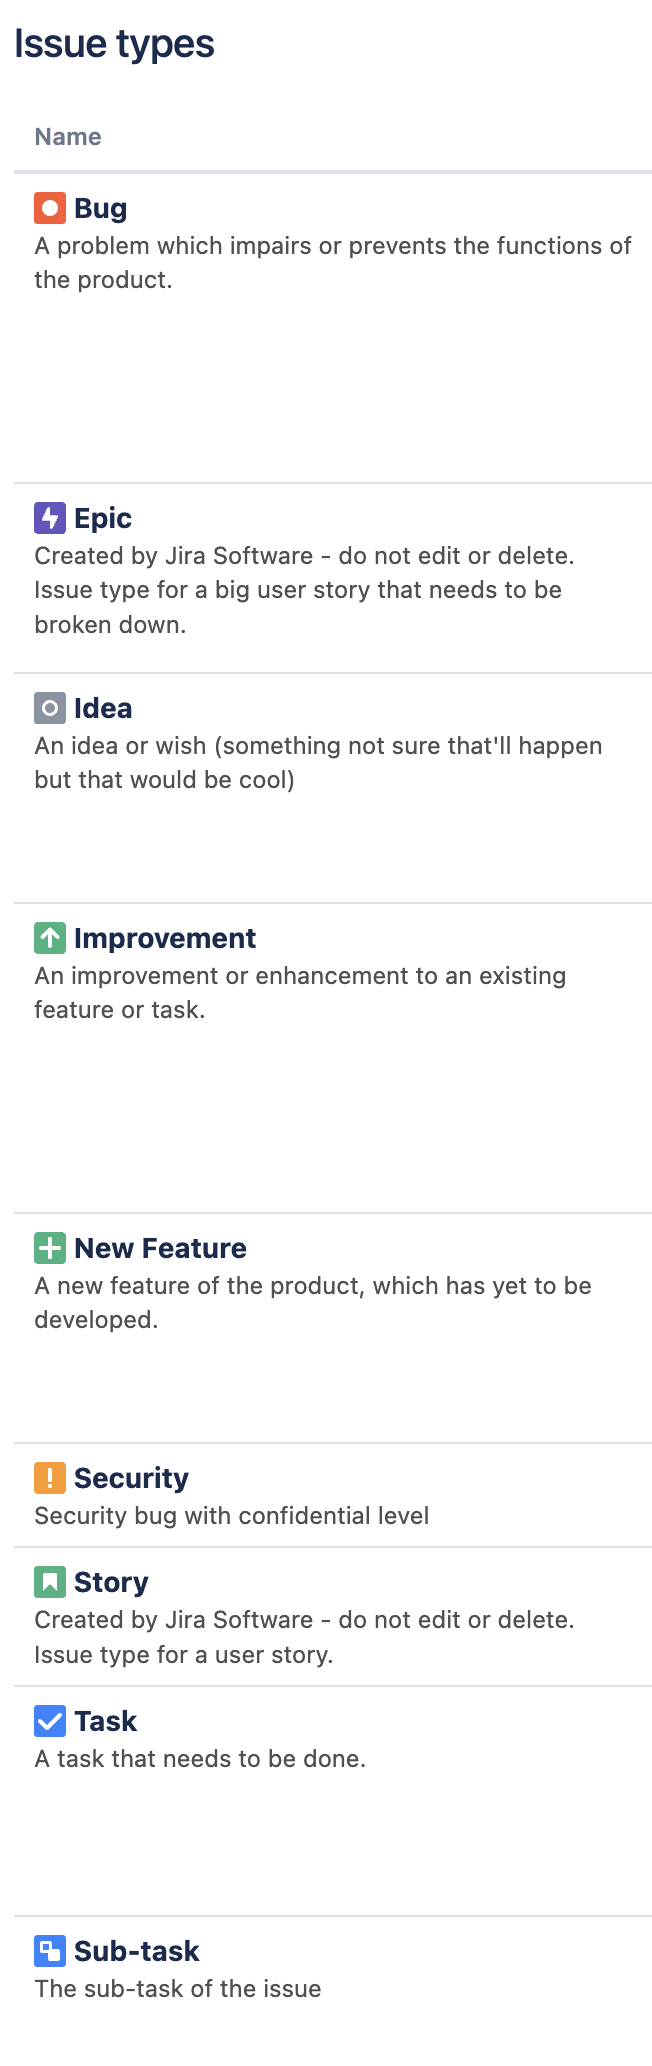Click the green Improvement arrow icon
652x2066 pixels.
pyautogui.click(x=50, y=938)
